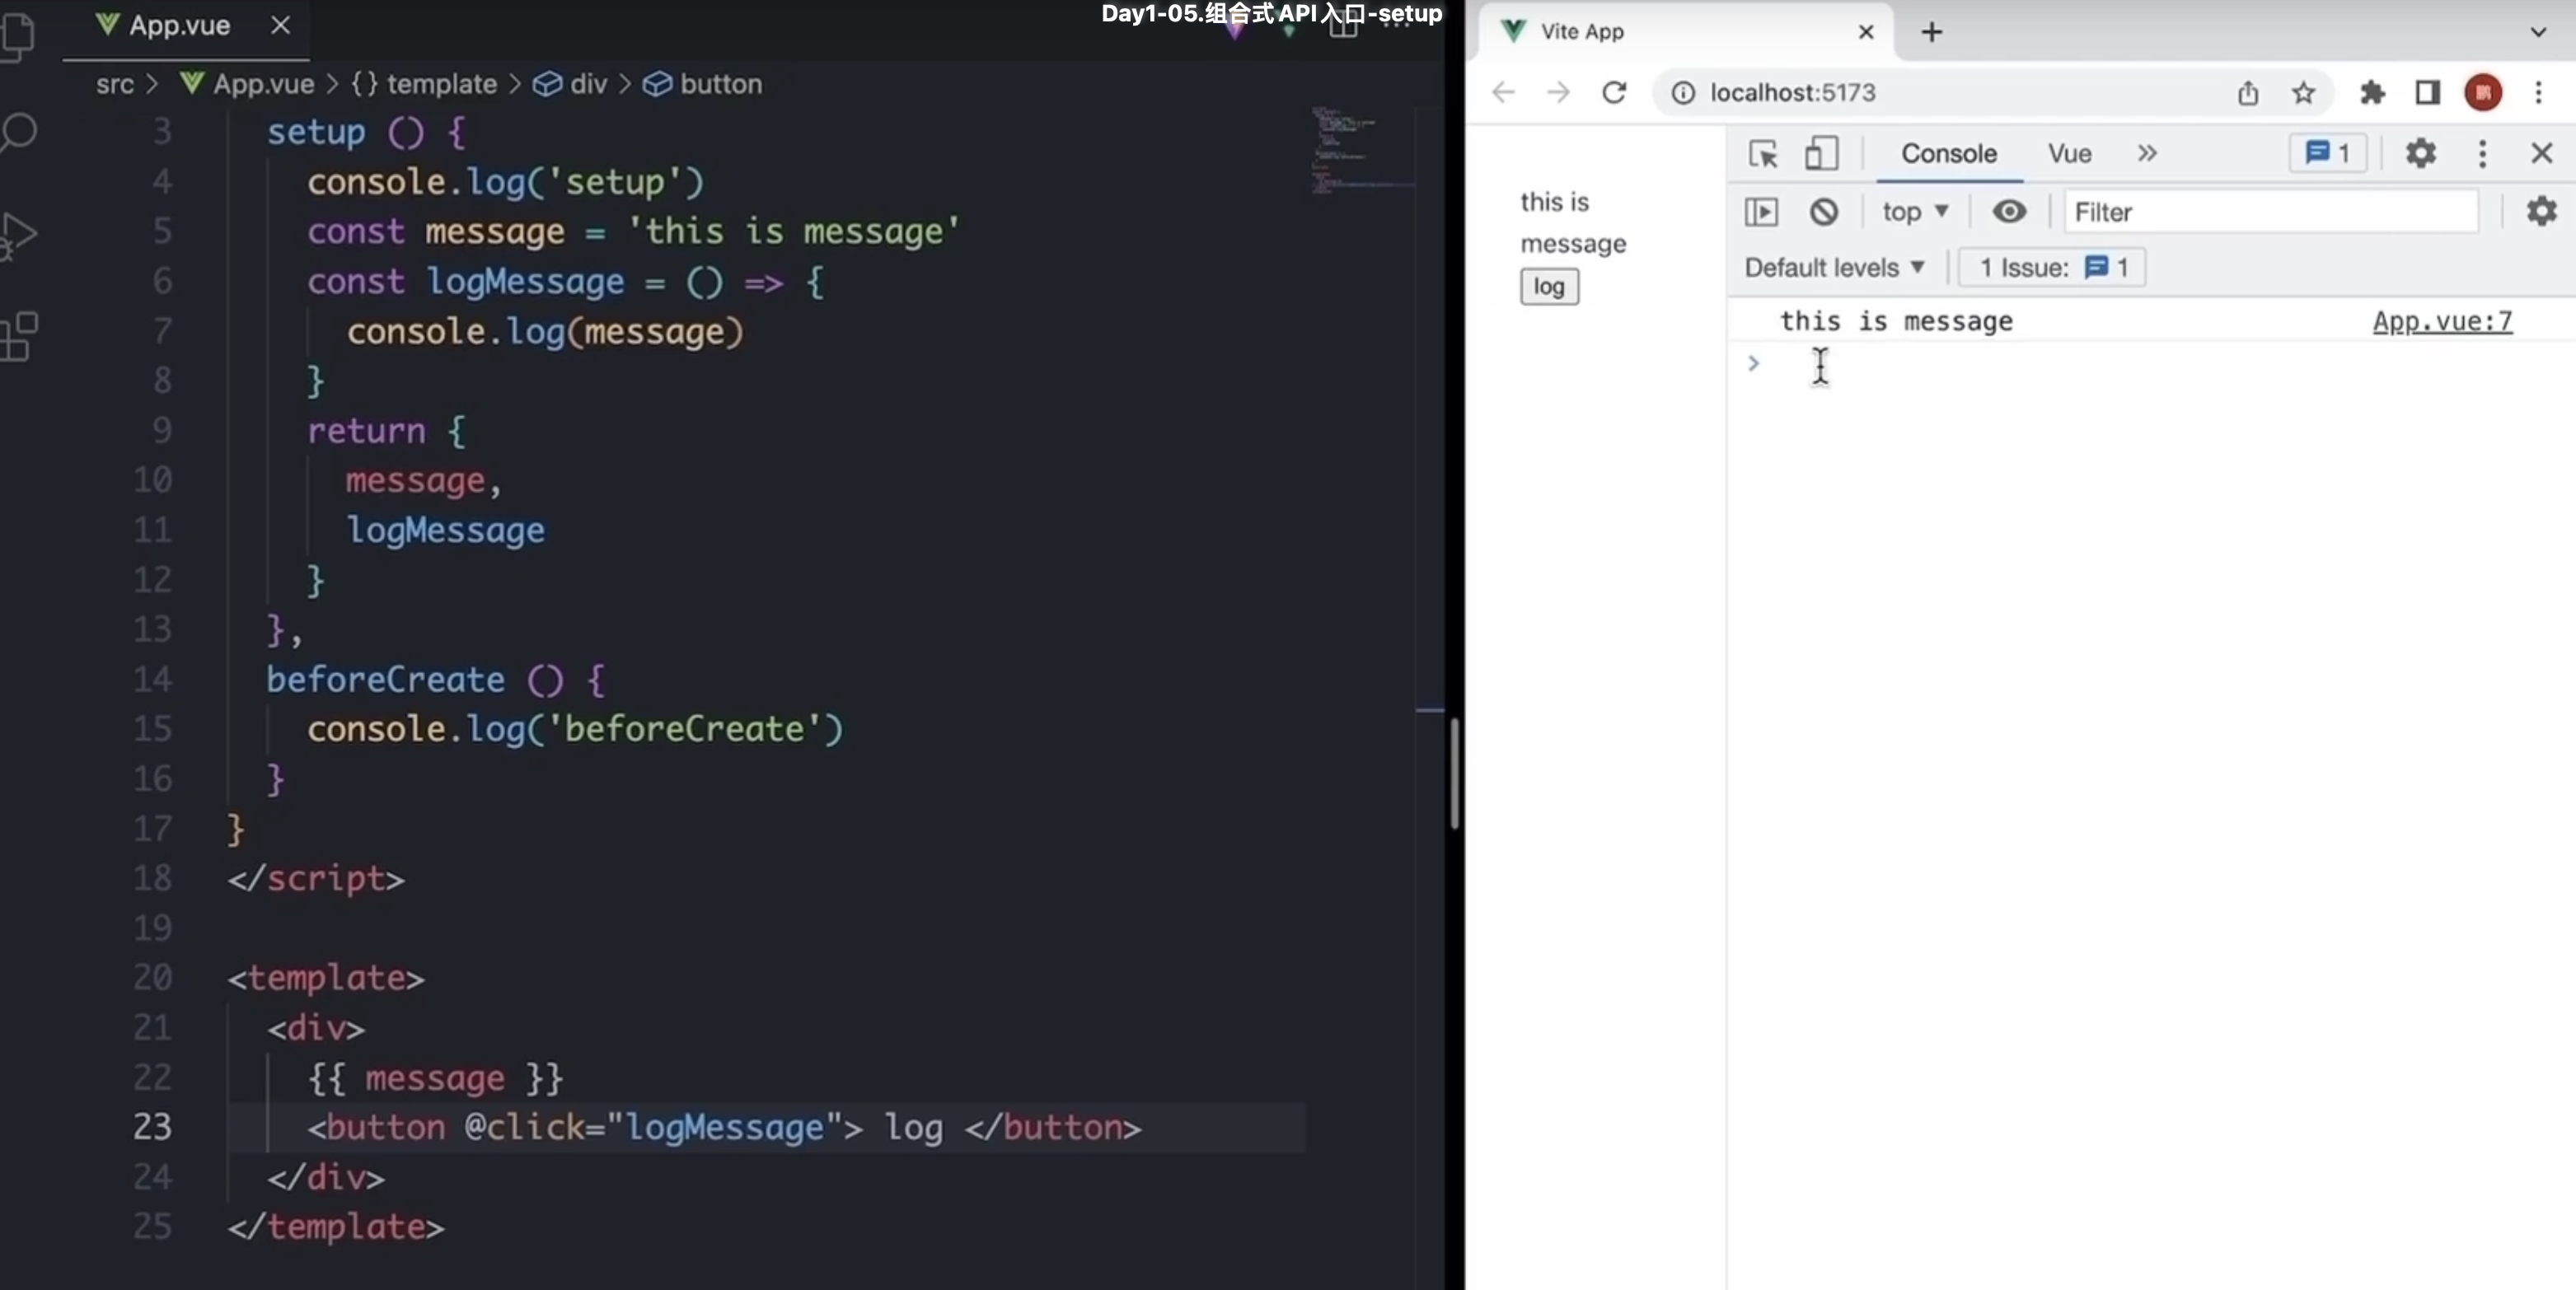Viewport: 2576px width, 1290px height.
Task: Bookmark this page with star icon
Action: [2303, 93]
